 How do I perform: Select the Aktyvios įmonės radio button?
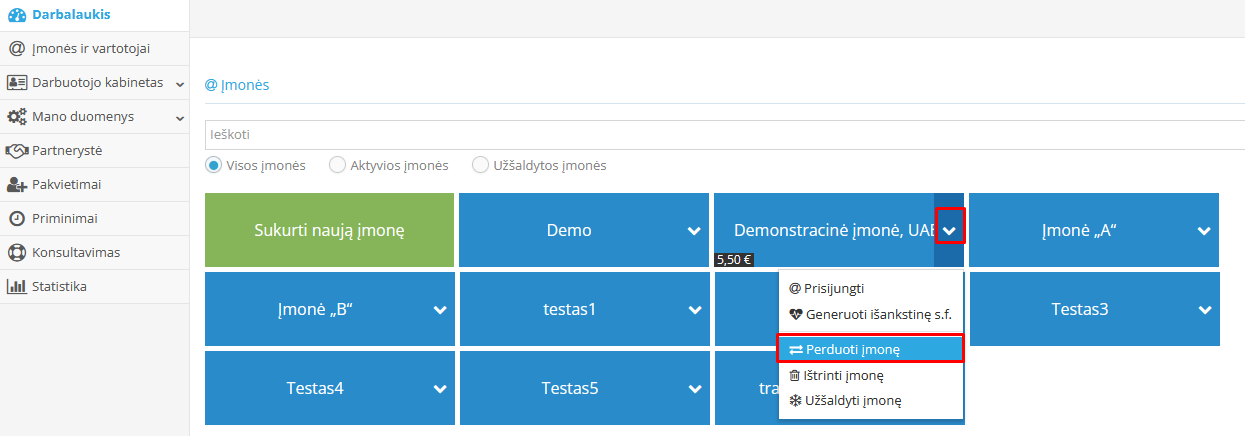point(337,165)
